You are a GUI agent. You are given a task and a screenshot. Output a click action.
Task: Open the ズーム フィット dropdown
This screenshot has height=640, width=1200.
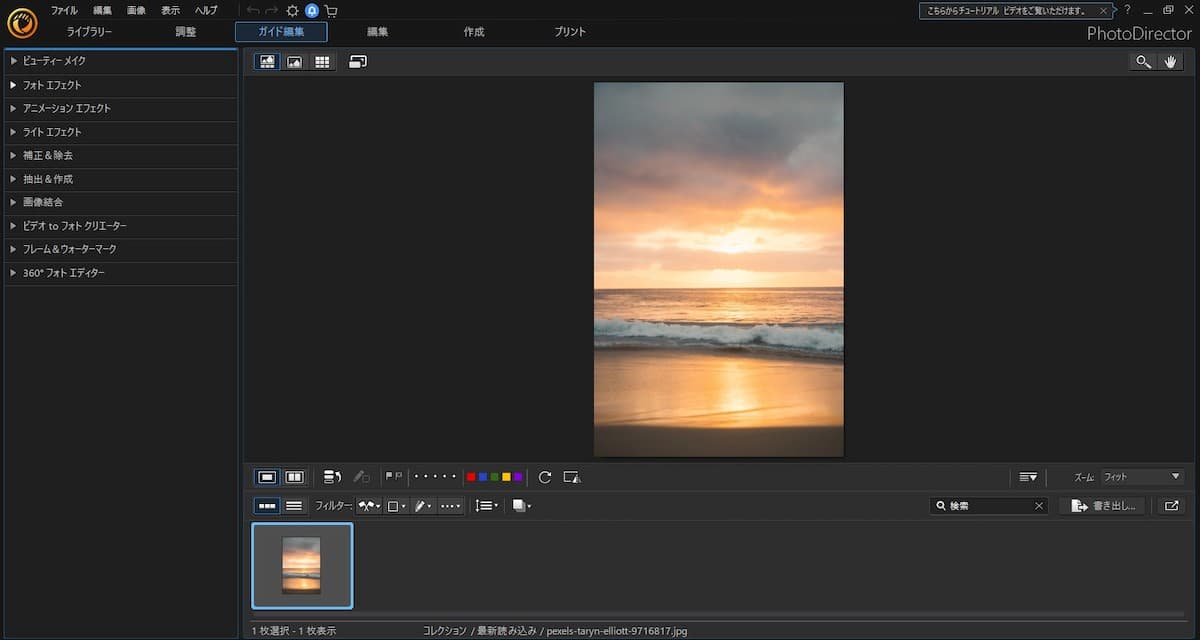click(x=1141, y=477)
